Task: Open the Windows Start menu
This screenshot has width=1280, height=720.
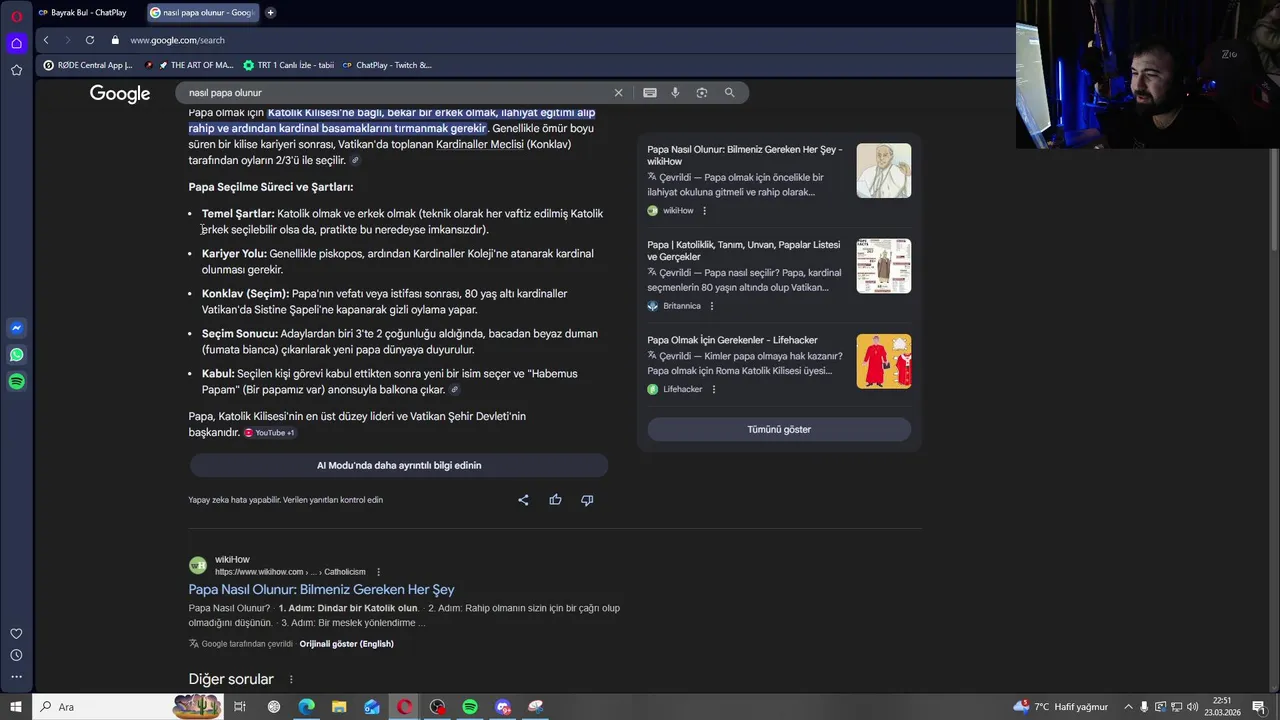Action: [x=15, y=707]
